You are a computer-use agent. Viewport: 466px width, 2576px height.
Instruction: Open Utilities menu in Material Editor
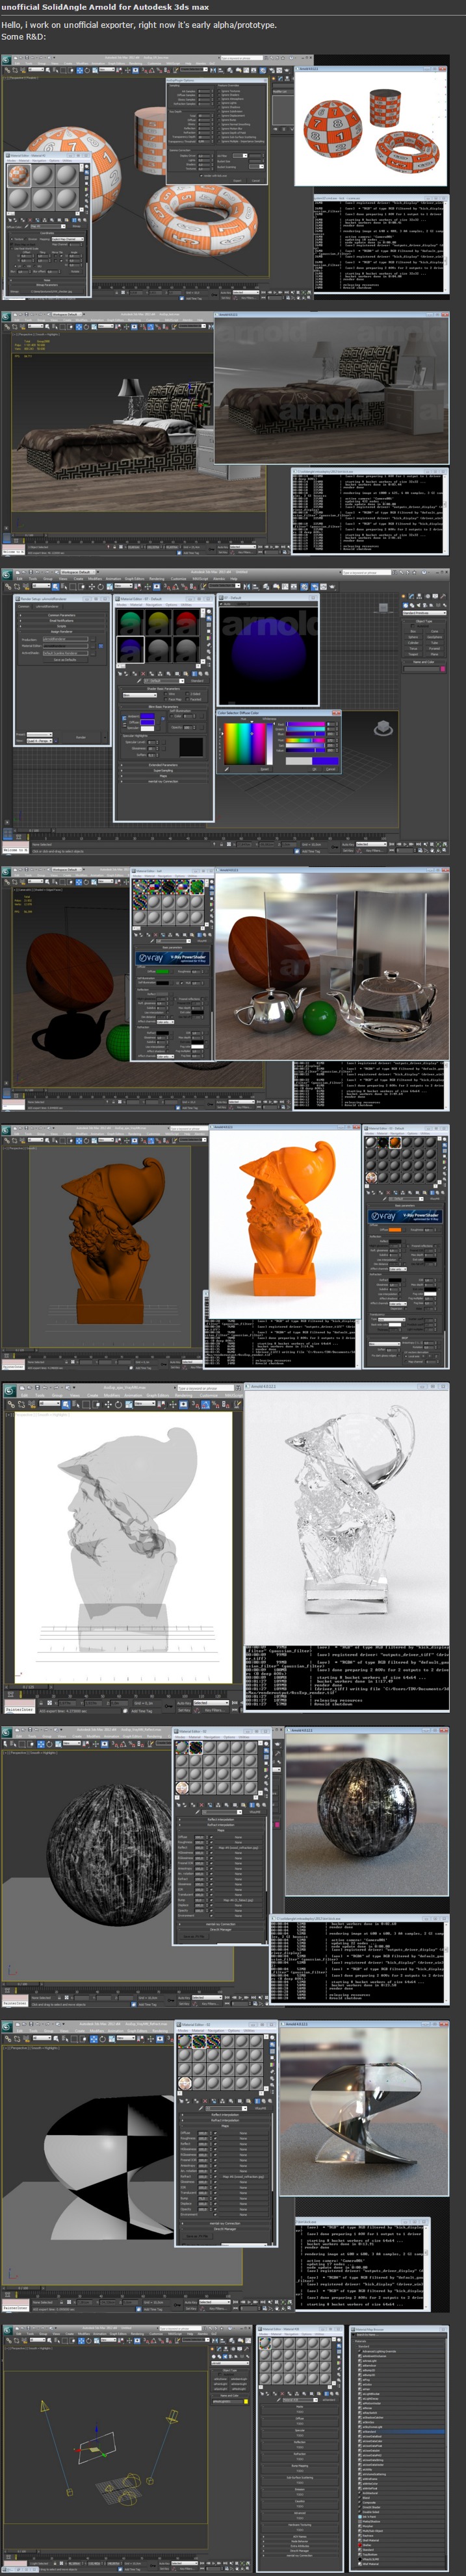pos(186,605)
